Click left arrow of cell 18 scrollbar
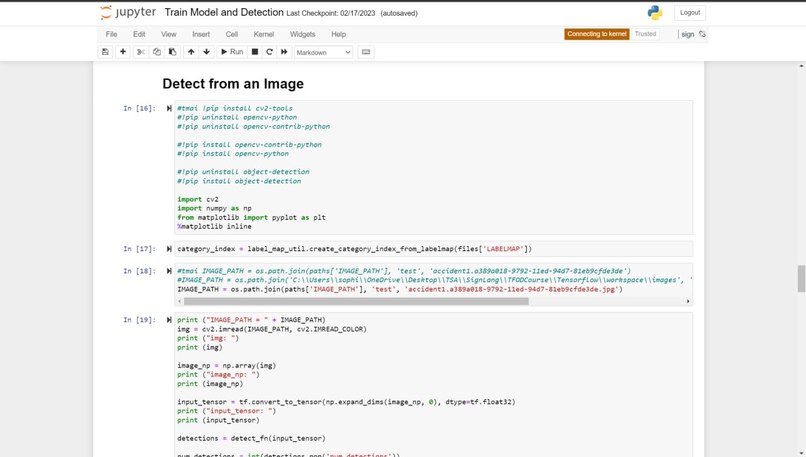 click(179, 301)
